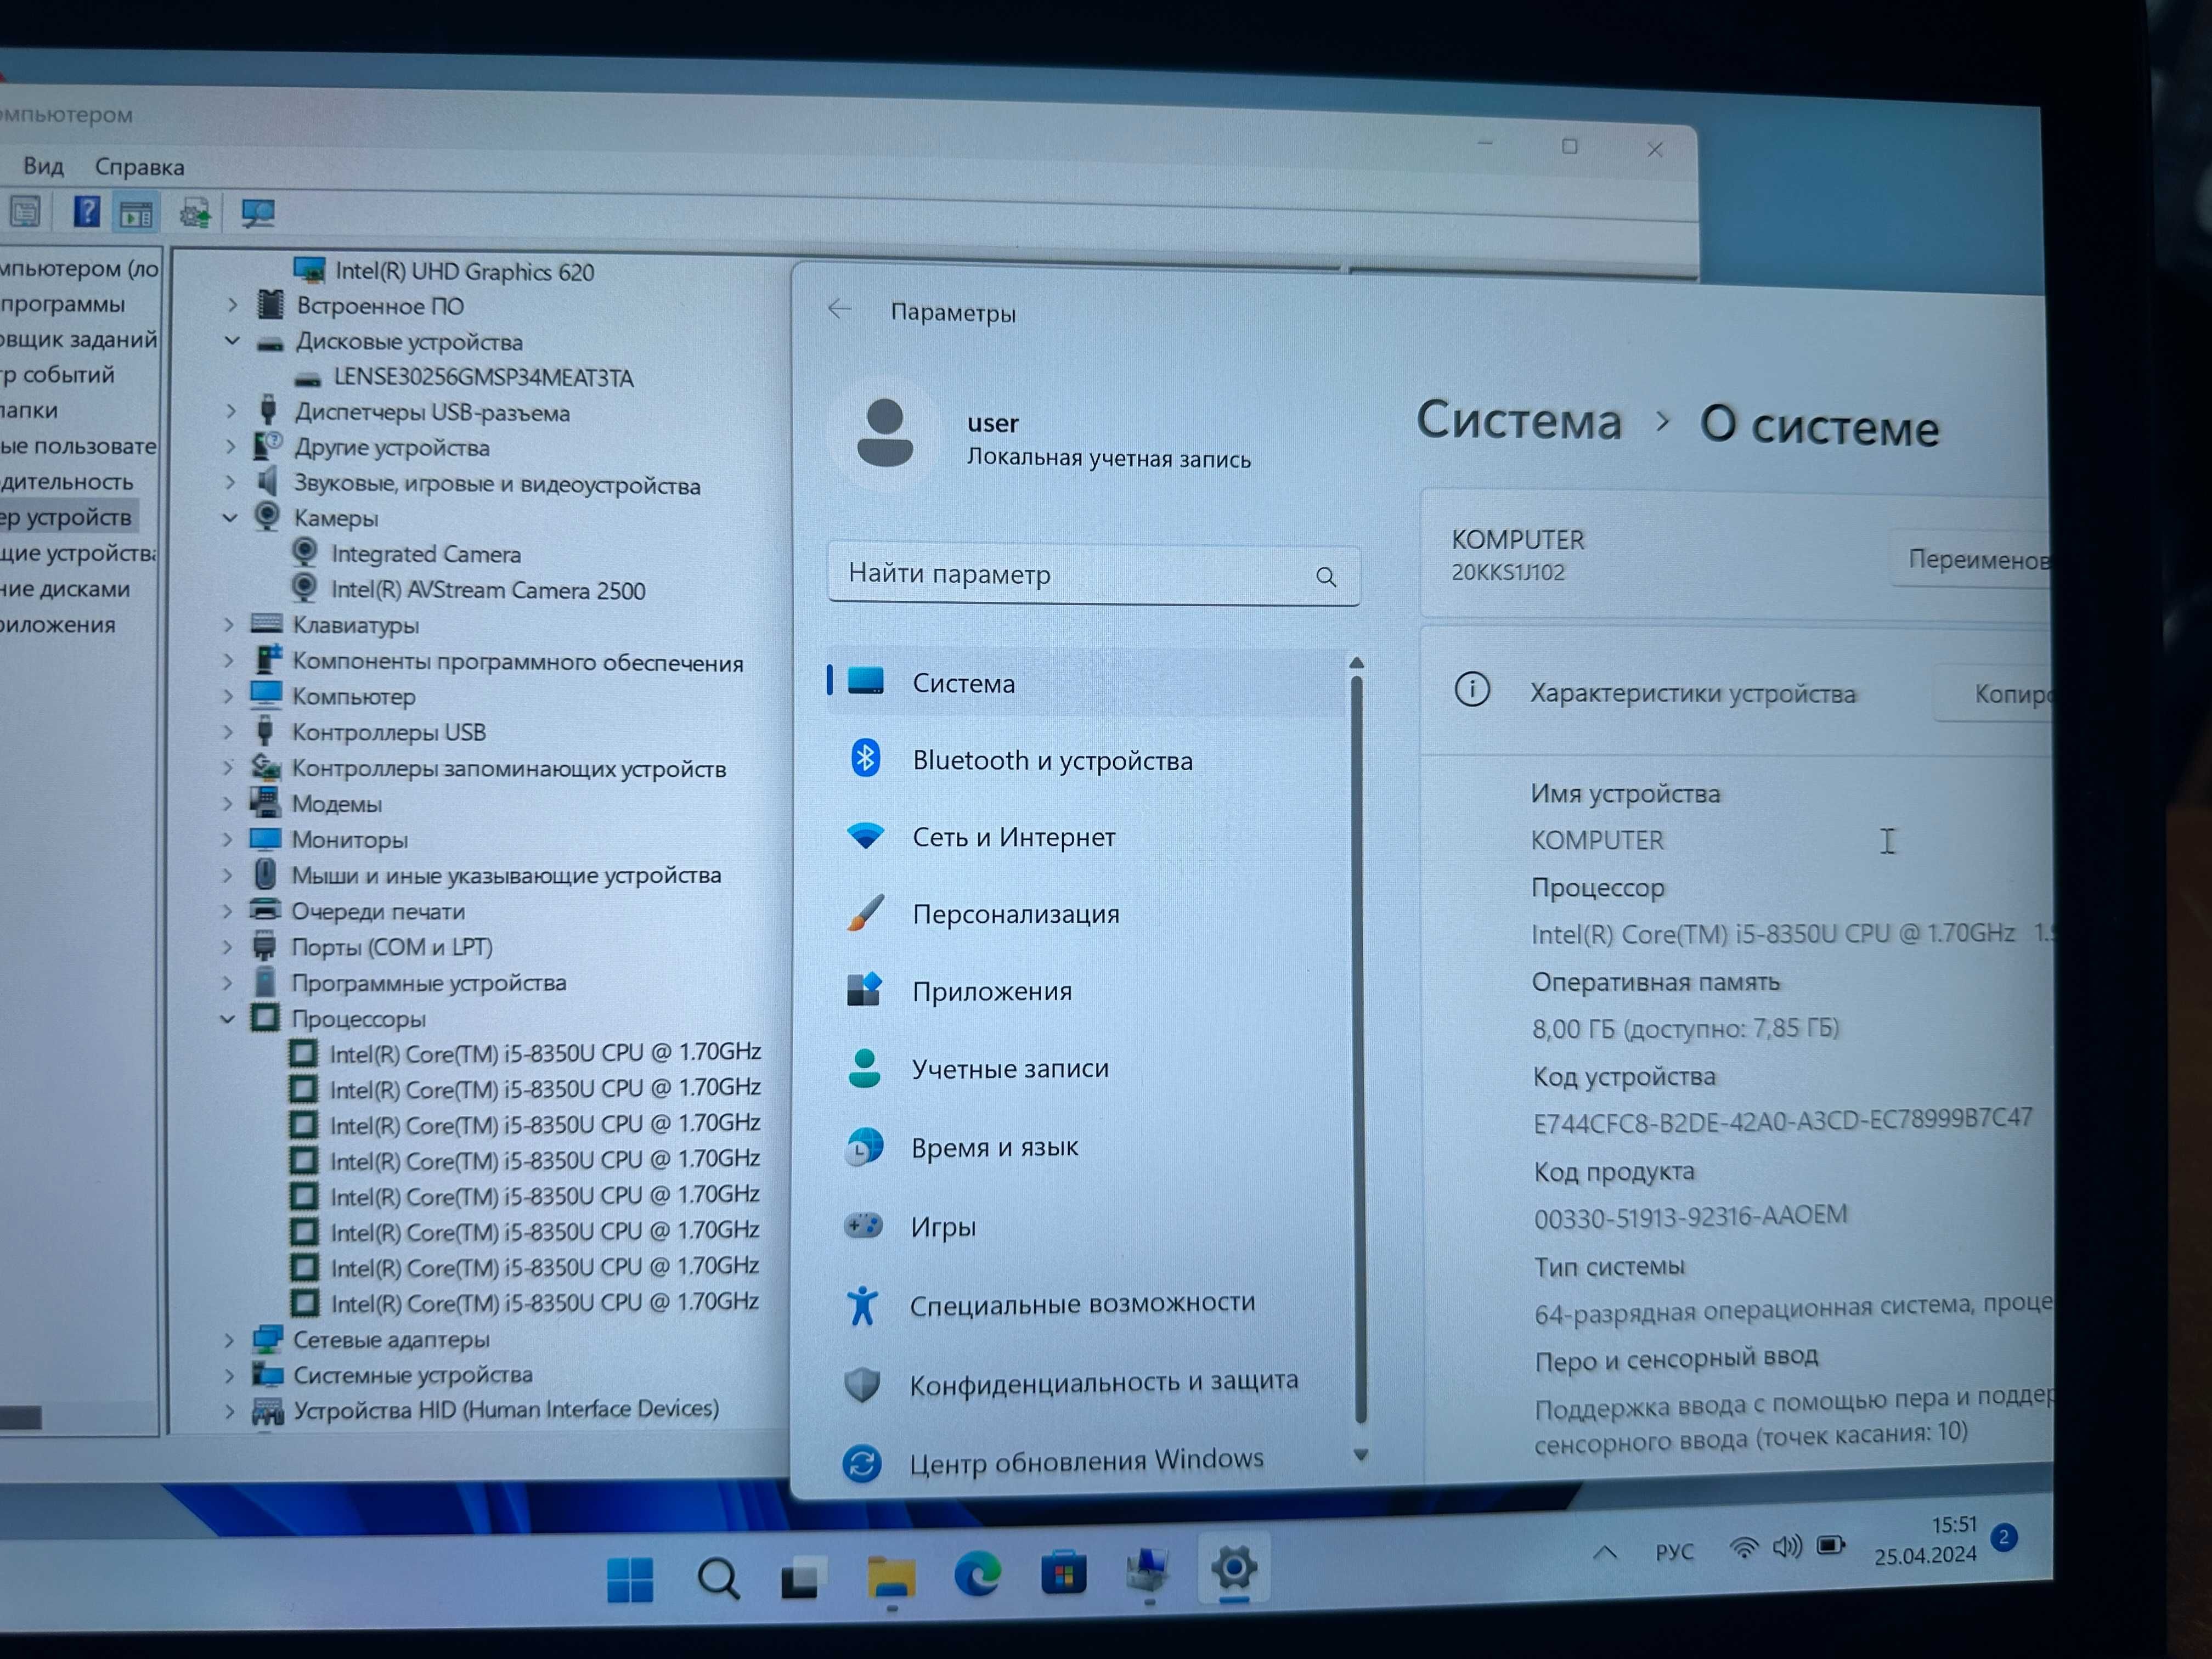Image resolution: width=2212 pixels, height=1659 pixels.
Task: Launch Microsoft Edge from taskbar
Action: (x=977, y=1575)
